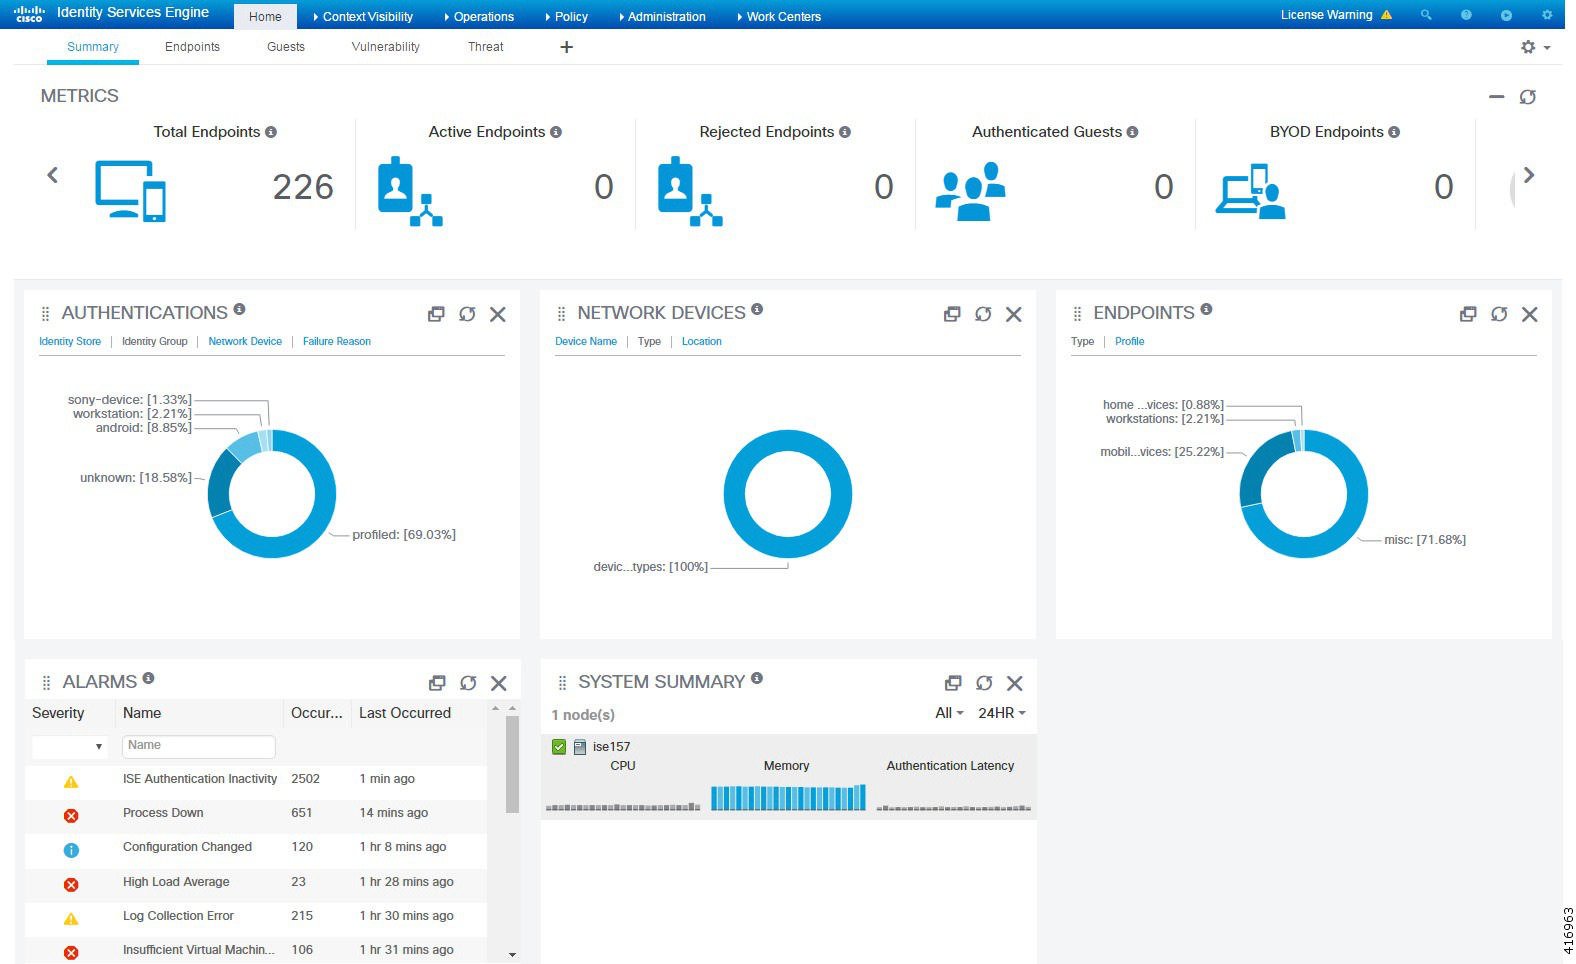
Task: Switch to the Threat dashboard tab
Action: tap(486, 47)
